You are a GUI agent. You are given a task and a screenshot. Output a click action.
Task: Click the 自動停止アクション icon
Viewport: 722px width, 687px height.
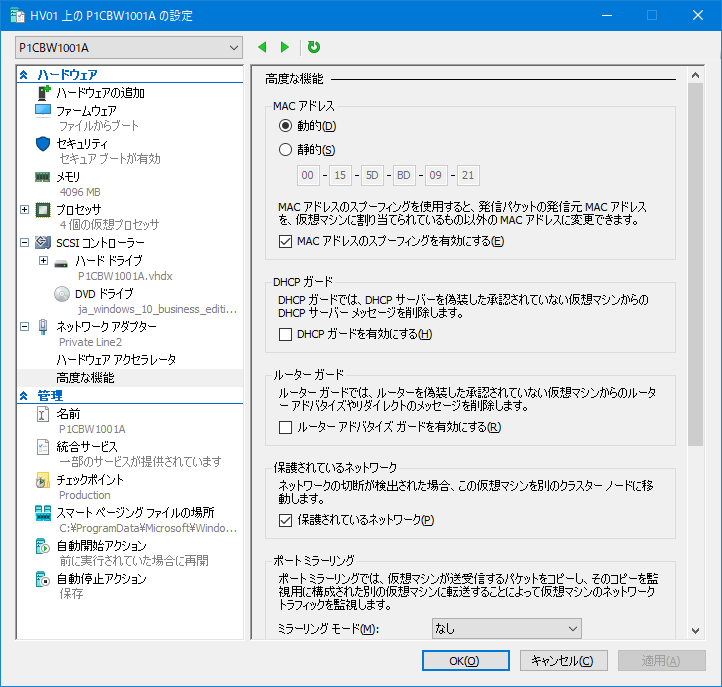pos(43,579)
